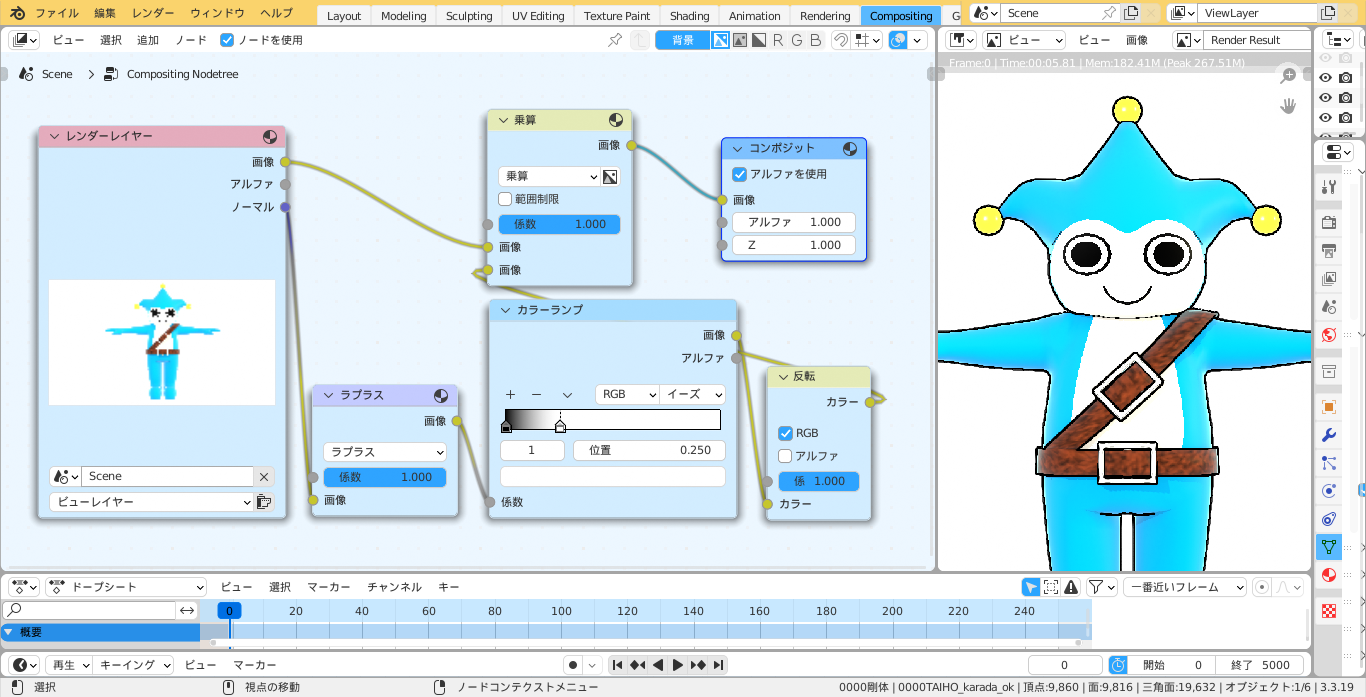Screen dimensions: 1366x697
Task: Play the animation forward
Action: tap(678, 665)
